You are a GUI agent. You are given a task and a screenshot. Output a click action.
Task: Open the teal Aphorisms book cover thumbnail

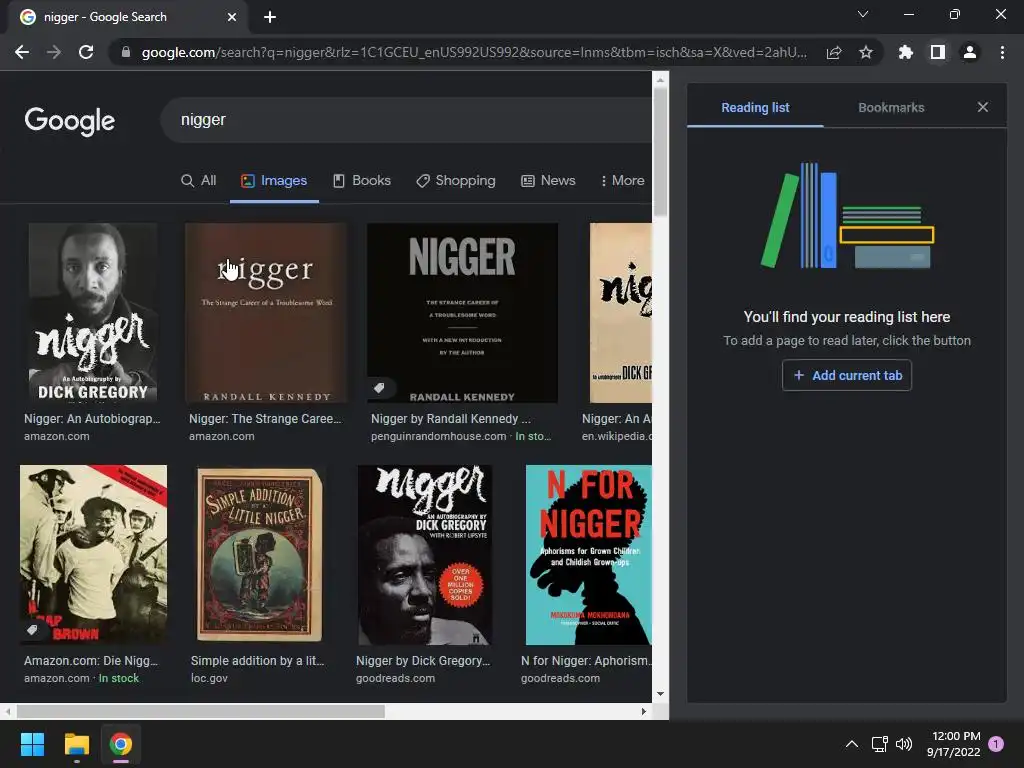(x=588, y=555)
